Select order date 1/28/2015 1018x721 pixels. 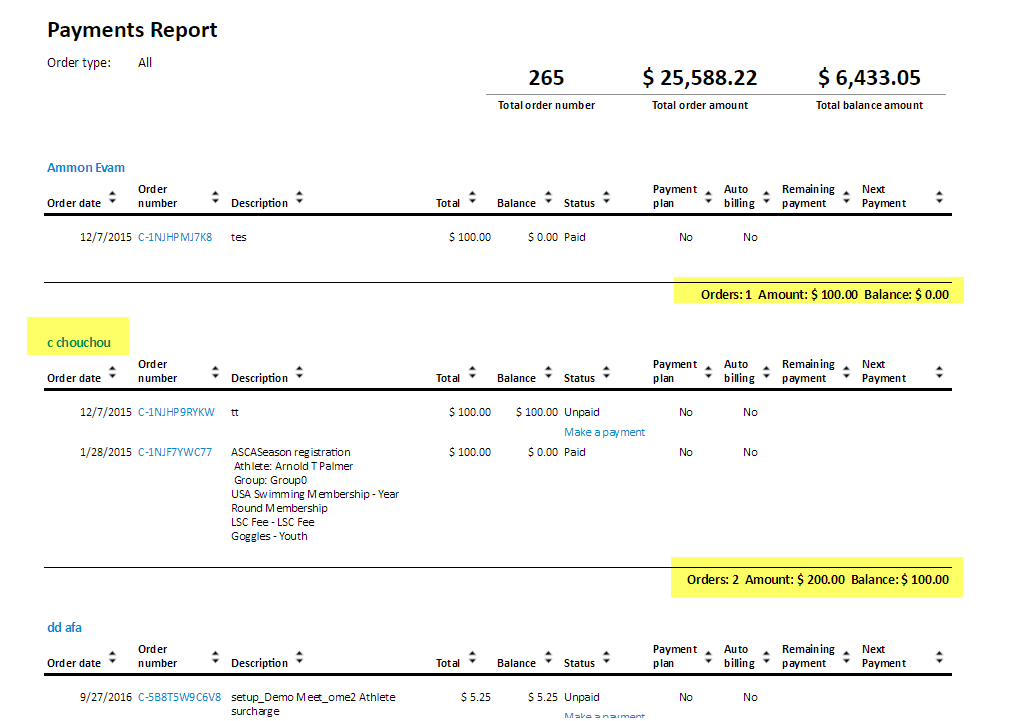coord(105,452)
